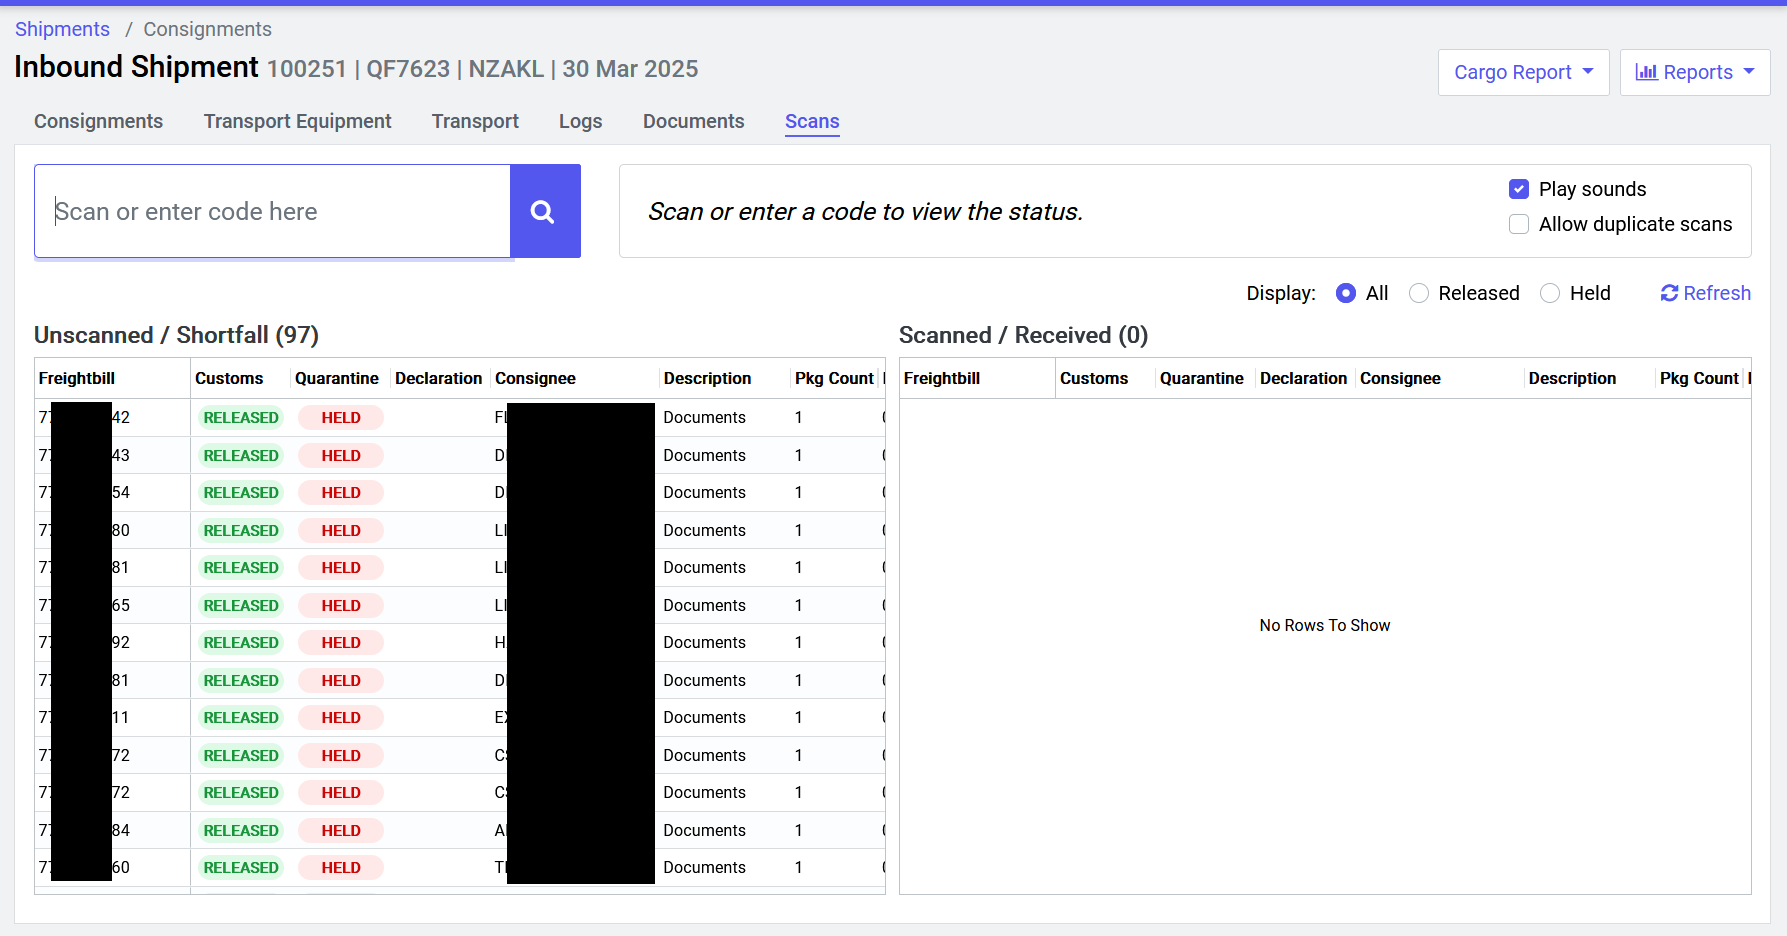Click HELD badge in freightbill ending 92 row
The width and height of the screenshot is (1787, 936).
point(341,642)
